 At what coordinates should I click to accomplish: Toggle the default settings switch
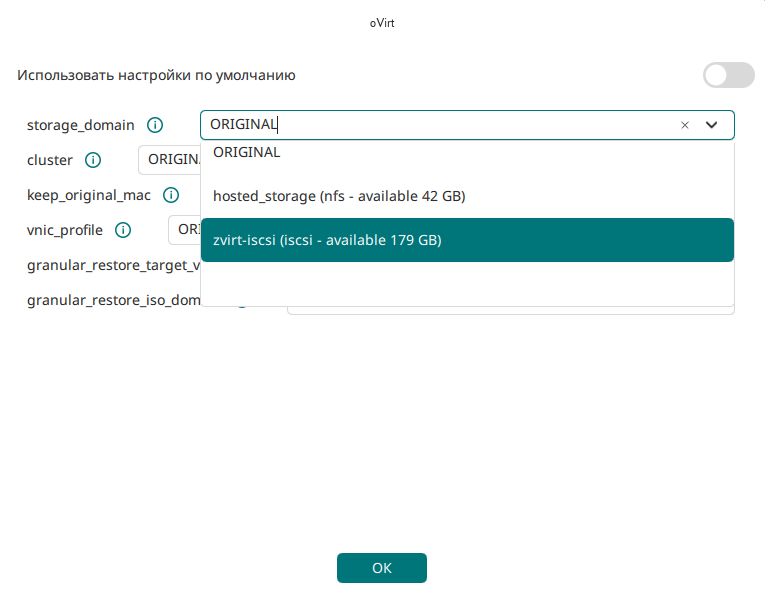[728, 75]
